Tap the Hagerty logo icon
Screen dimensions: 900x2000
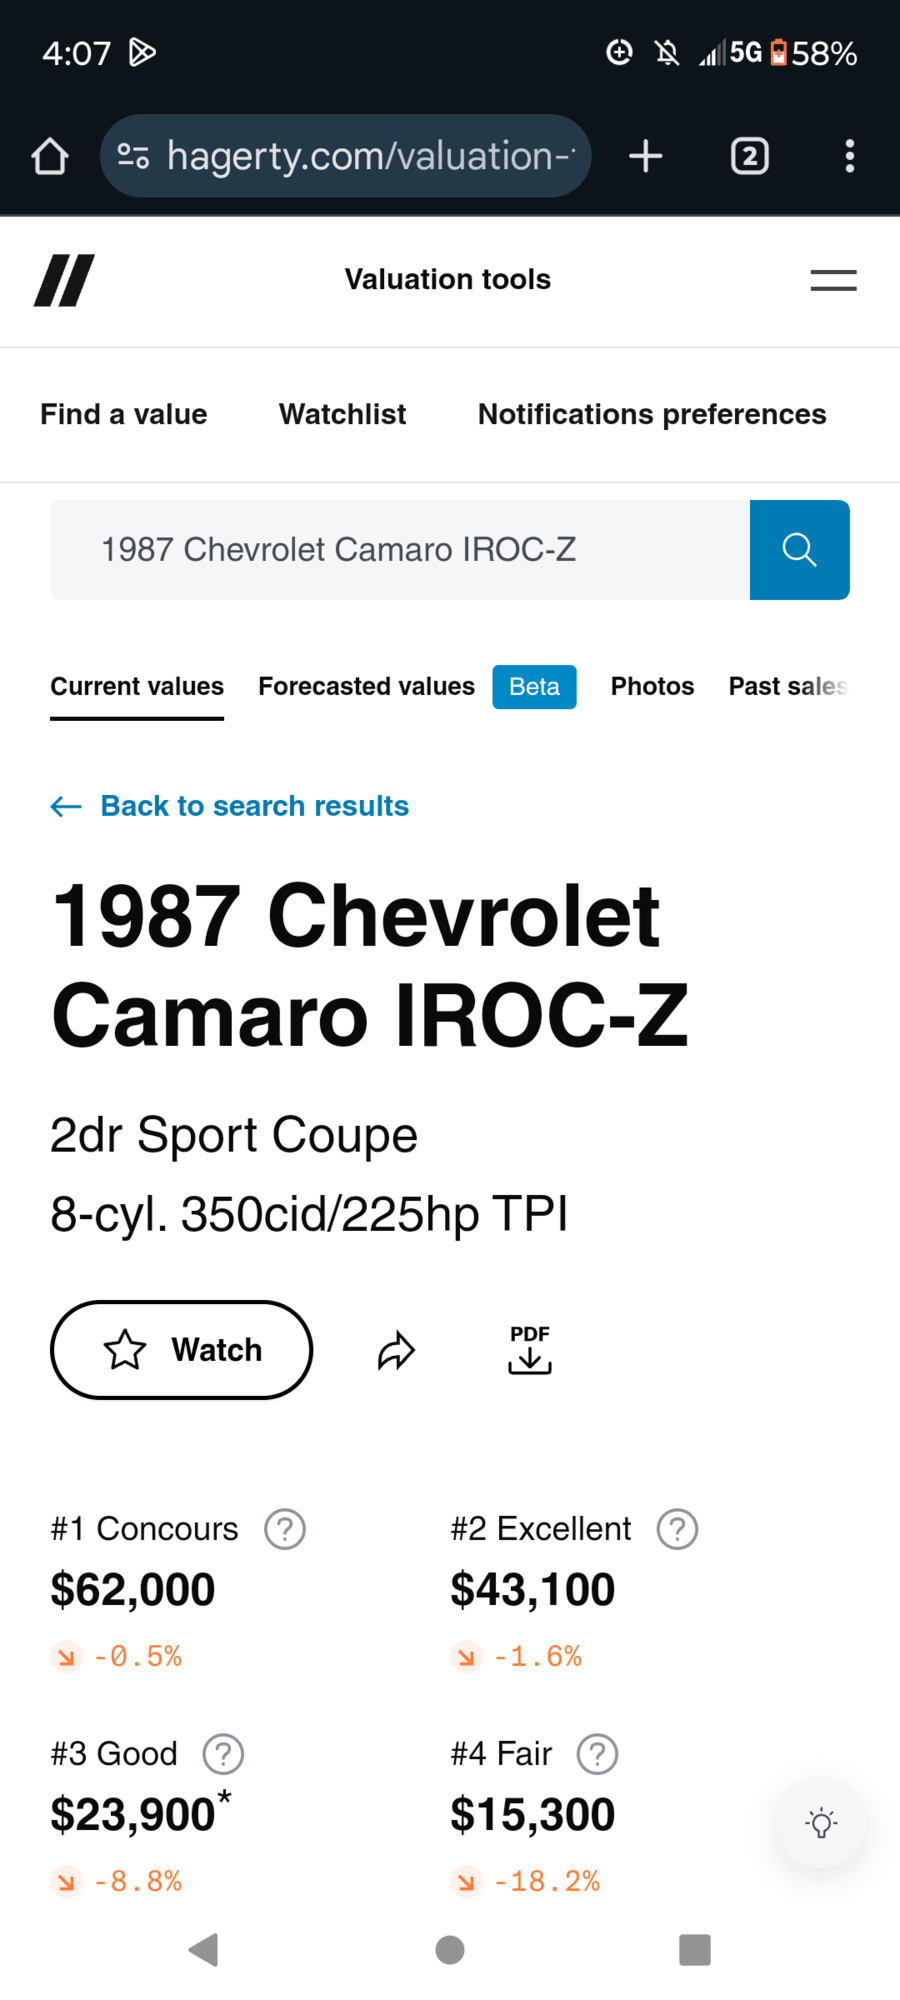coord(64,280)
